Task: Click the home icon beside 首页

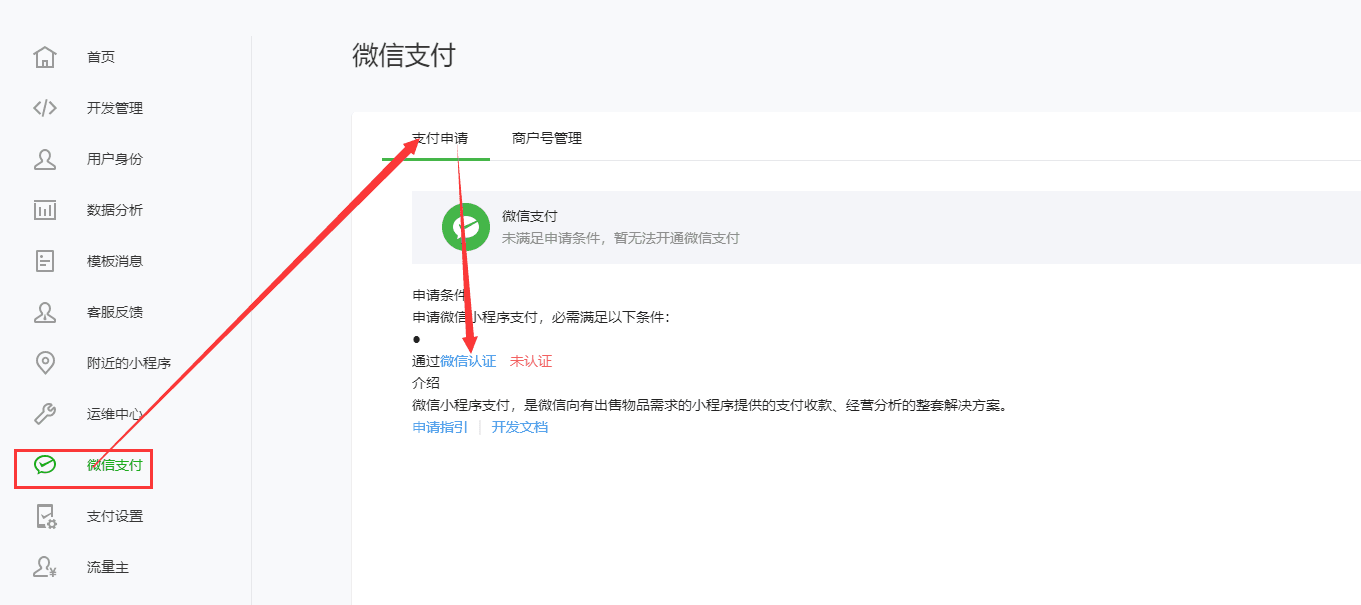Action: pos(45,57)
